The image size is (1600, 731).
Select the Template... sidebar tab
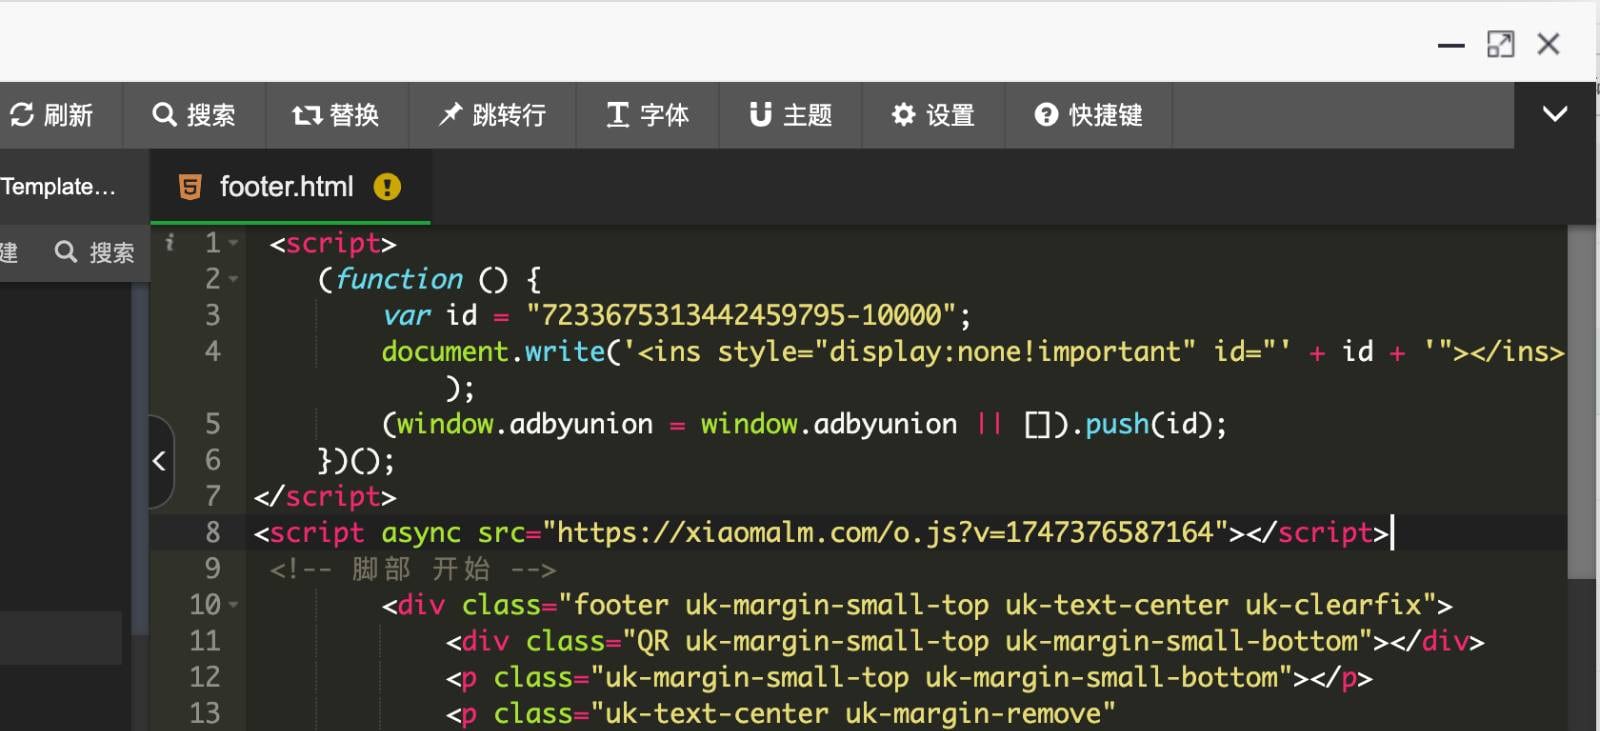(60, 187)
